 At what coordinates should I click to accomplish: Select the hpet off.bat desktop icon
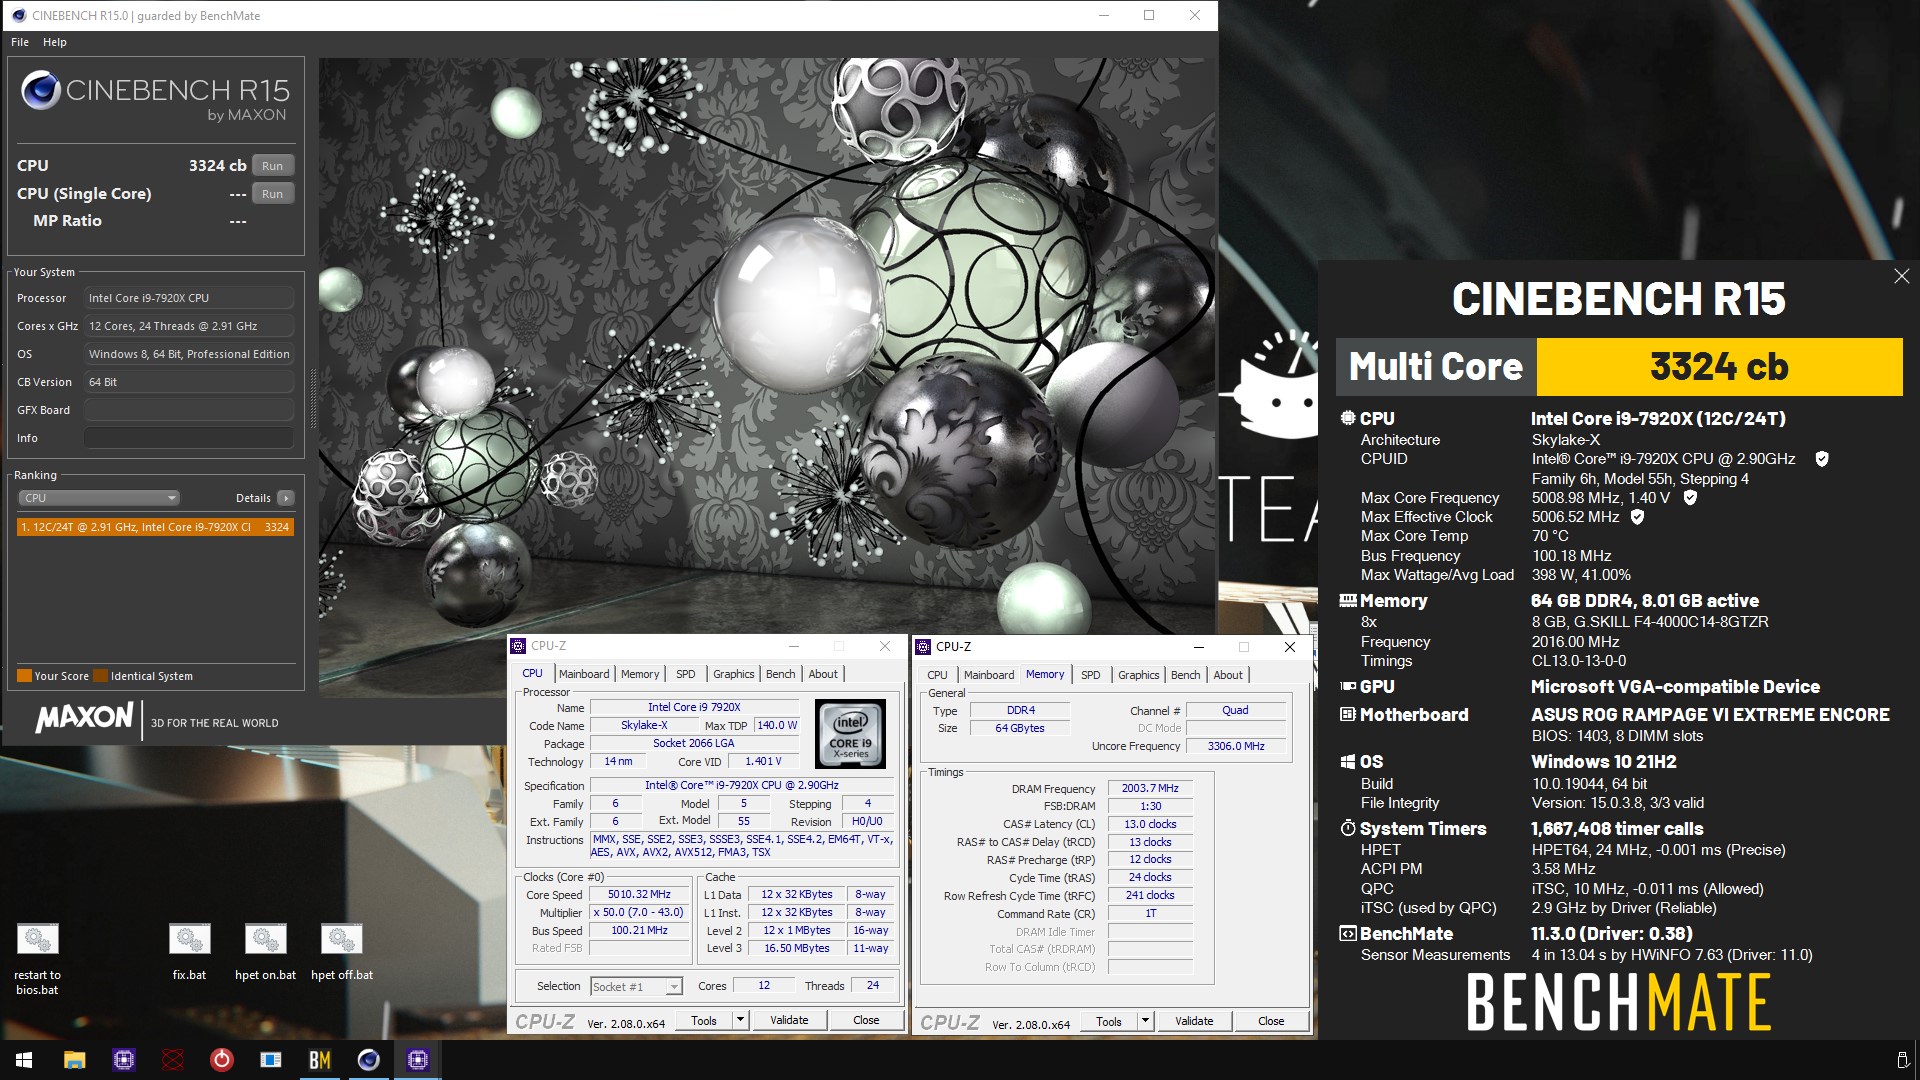click(x=341, y=951)
